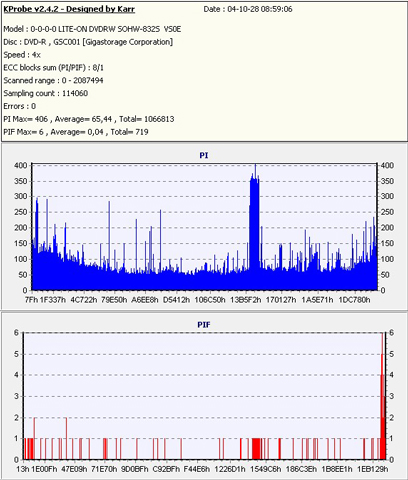Click the tall PI peak near 13B5F2h
The width and height of the screenshot is (408, 480).
tap(255, 227)
